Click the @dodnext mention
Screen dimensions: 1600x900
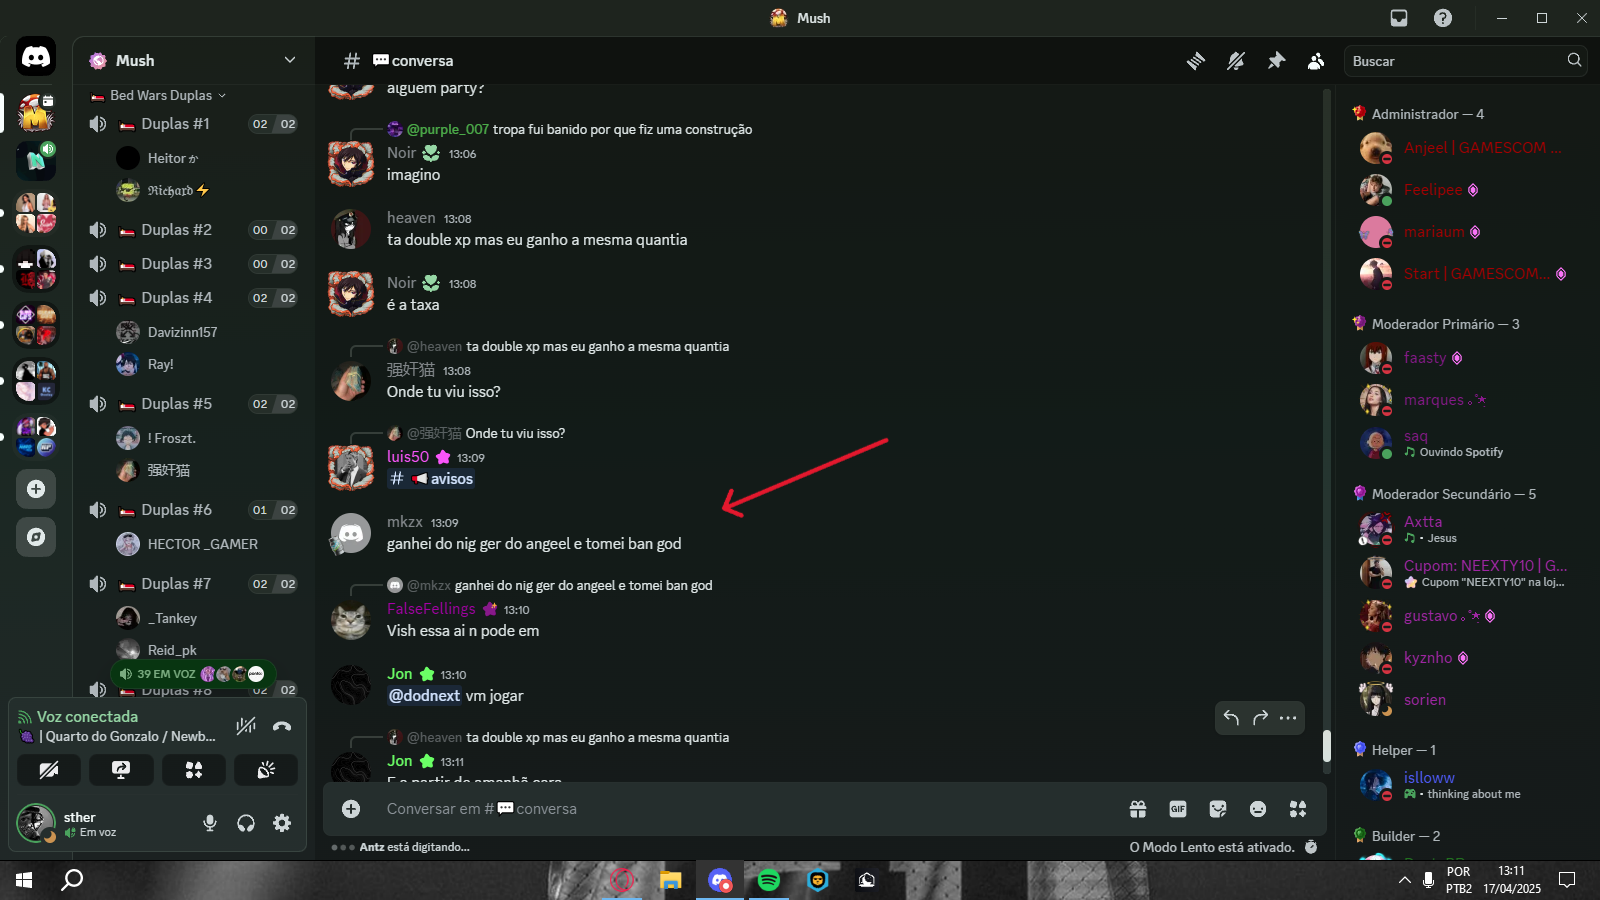(424, 696)
